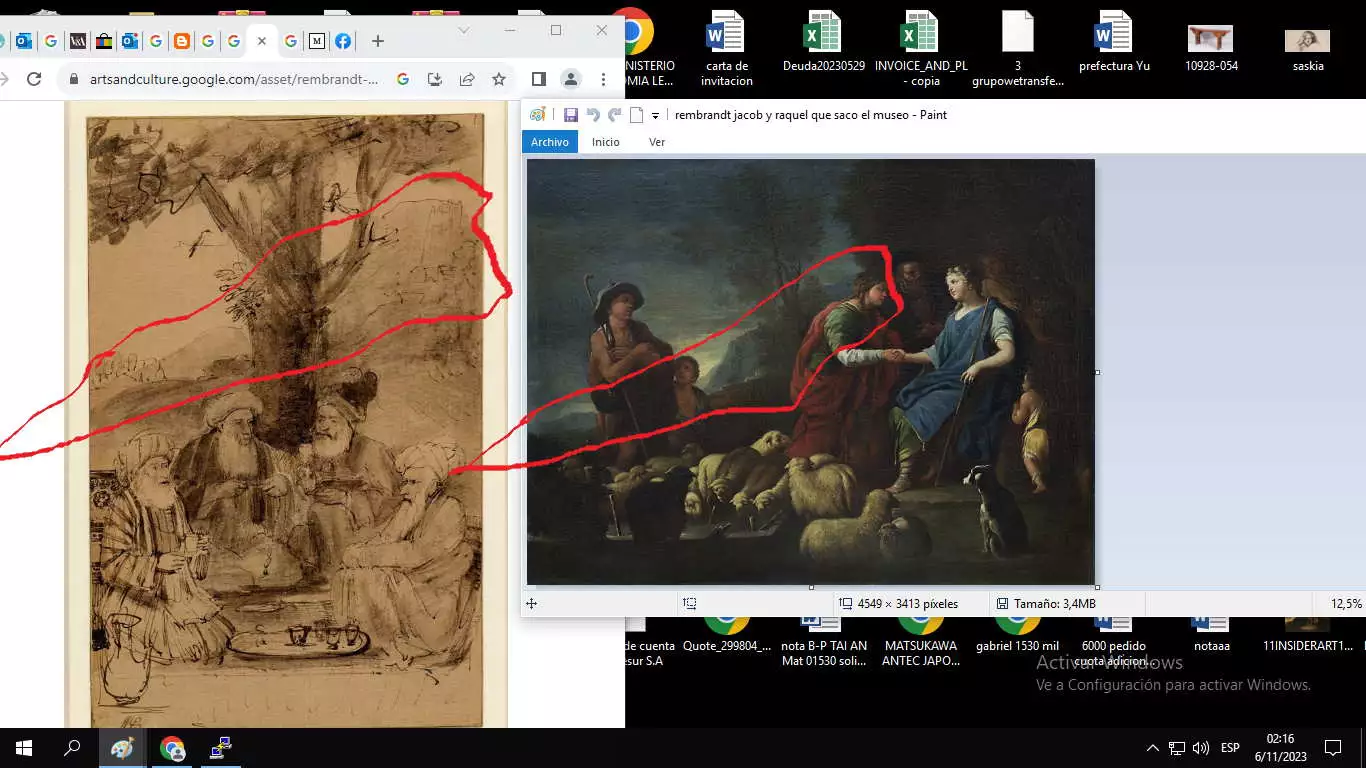Screen dimensions: 1366x768
Task: Open '3 grupowetransfe' desktop file
Action: pyautogui.click(x=1018, y=48)
